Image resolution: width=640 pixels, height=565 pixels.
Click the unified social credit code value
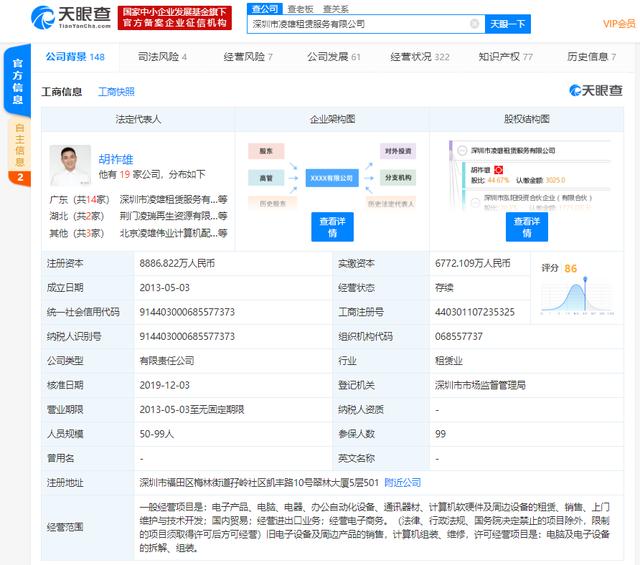point(187,312)
